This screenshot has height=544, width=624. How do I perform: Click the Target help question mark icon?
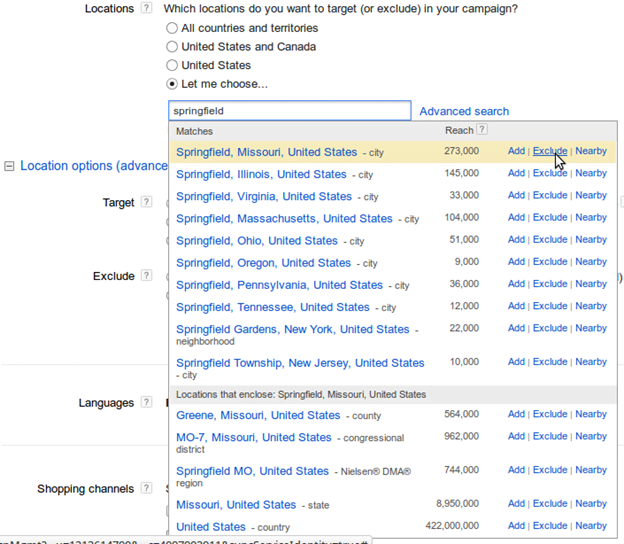(x=146, y=202)
